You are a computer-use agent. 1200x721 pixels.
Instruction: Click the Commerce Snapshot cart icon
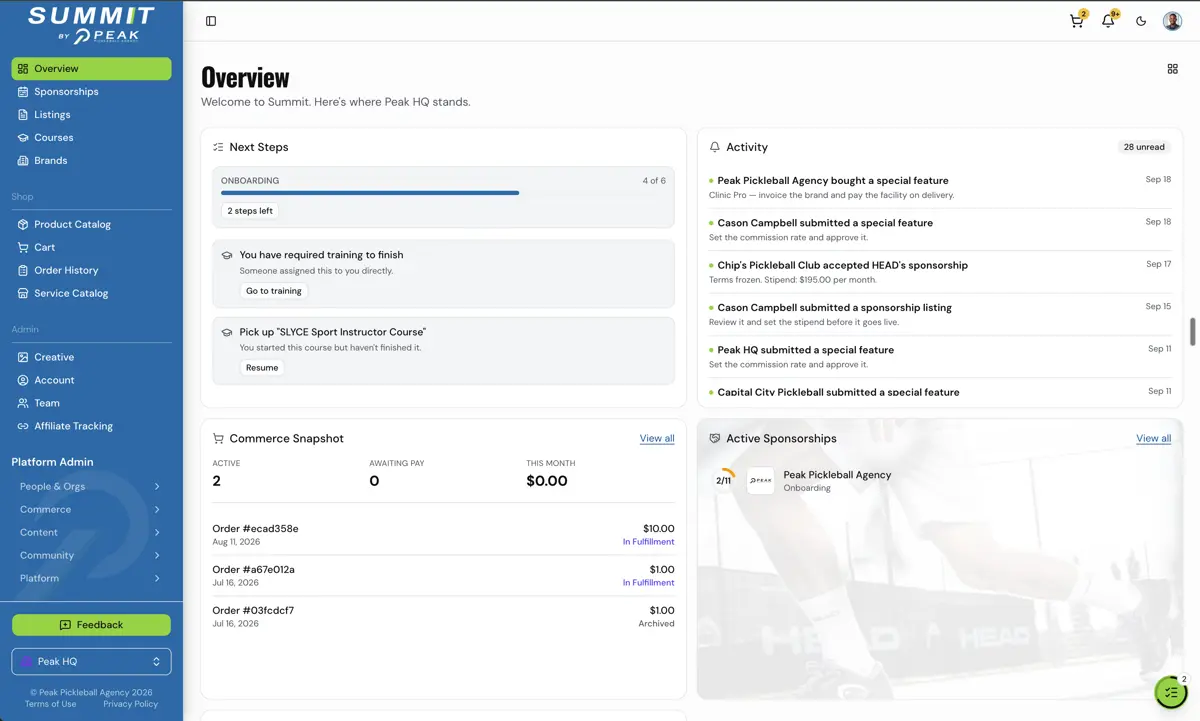pyautogui.click(x=218, y=439)
